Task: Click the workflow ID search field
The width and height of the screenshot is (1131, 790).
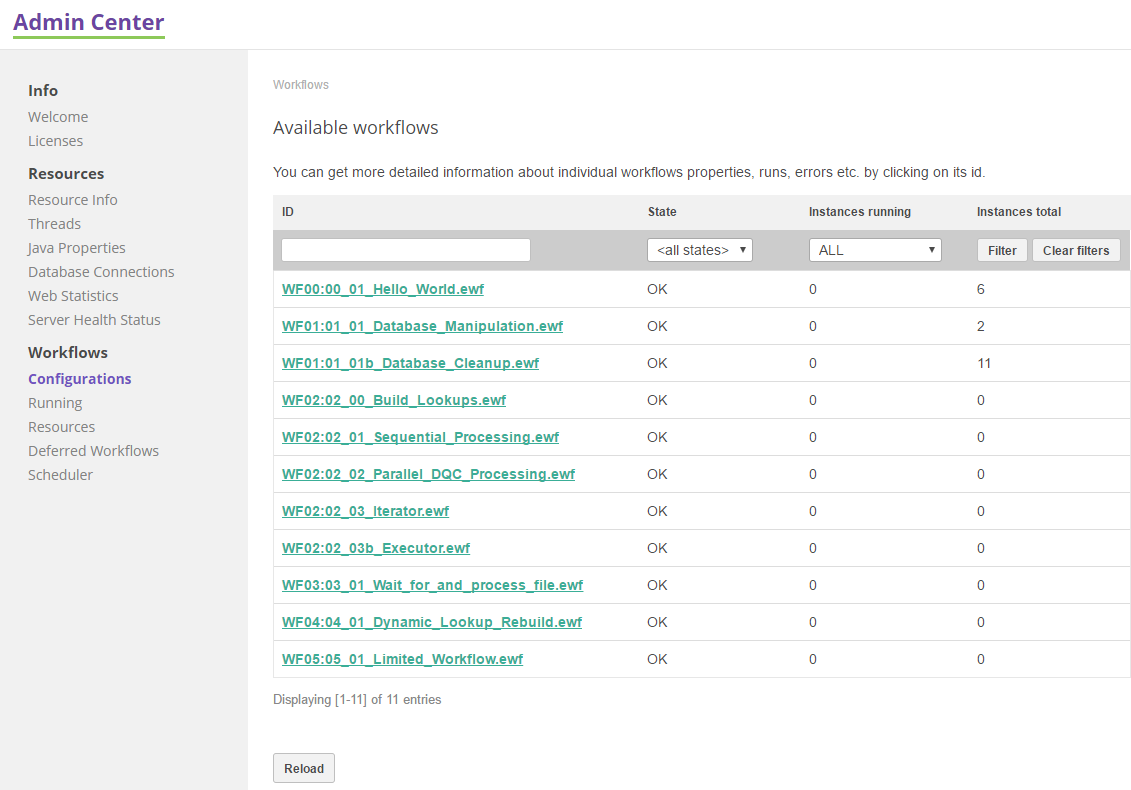Action: (405, 249)
